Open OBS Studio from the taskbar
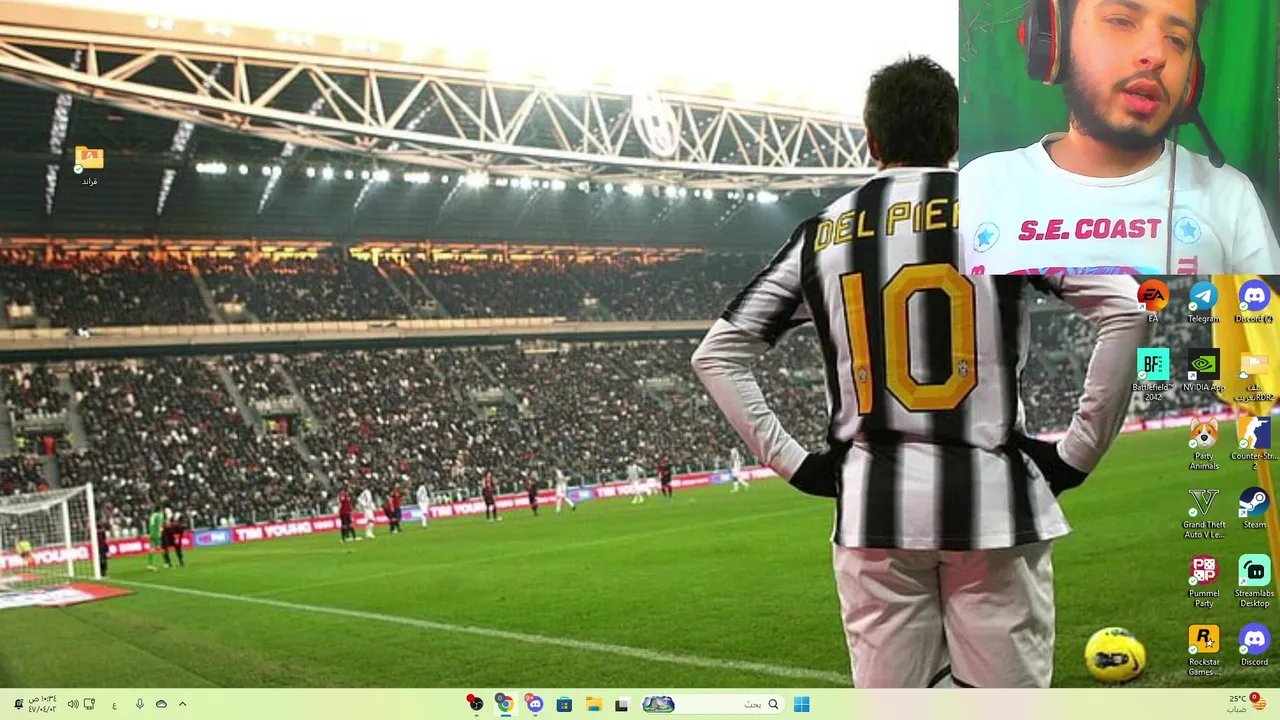Viewport: 1280px width, 720px height. tap(475, 704)
